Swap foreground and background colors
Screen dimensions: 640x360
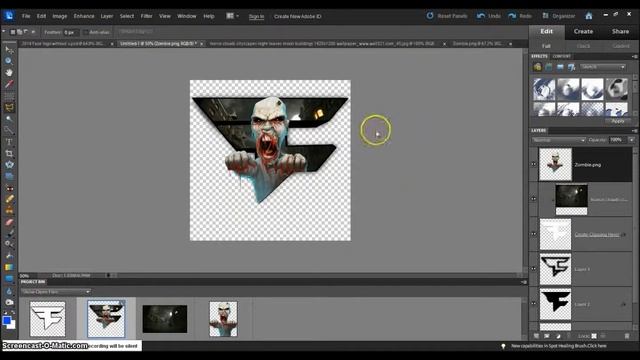coord(13,313)
